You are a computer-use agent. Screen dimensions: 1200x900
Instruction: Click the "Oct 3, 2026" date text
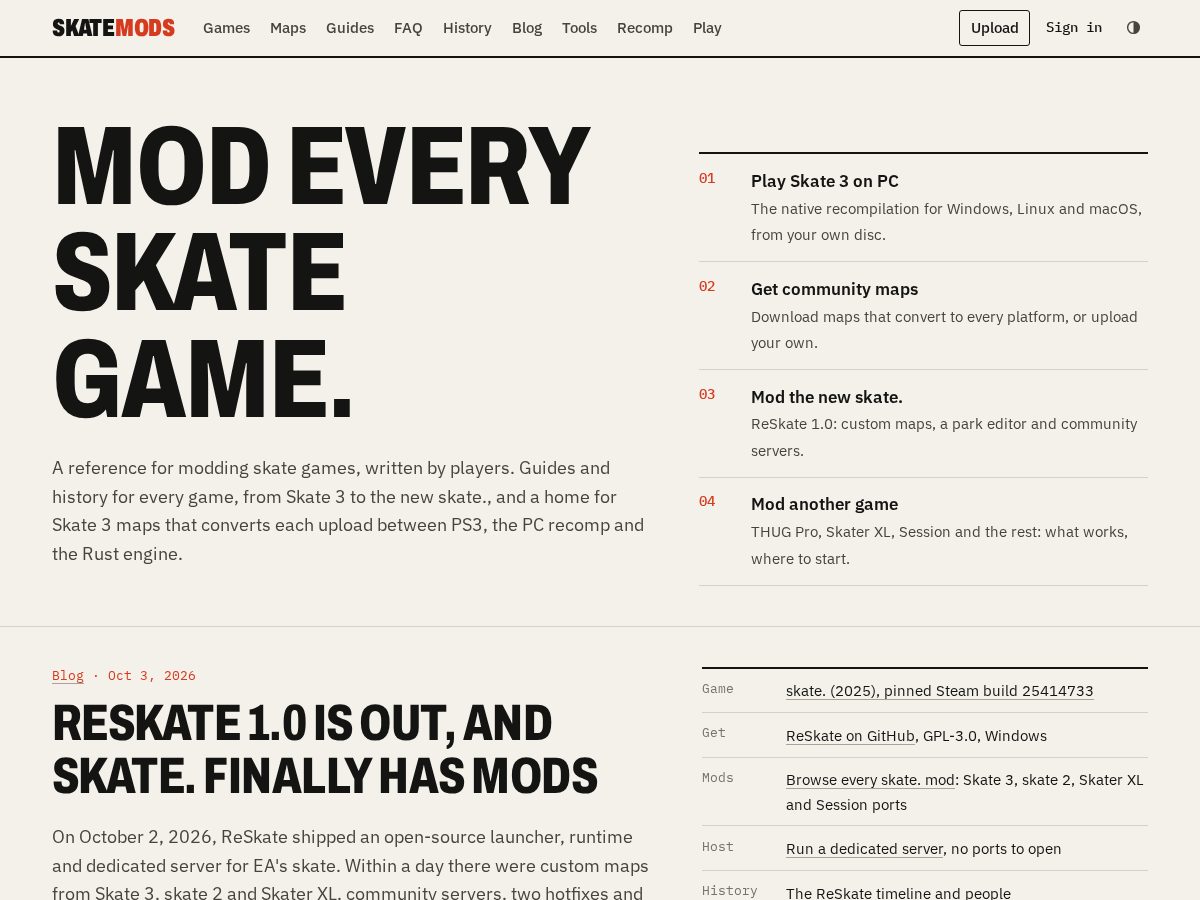pos(152,676)
